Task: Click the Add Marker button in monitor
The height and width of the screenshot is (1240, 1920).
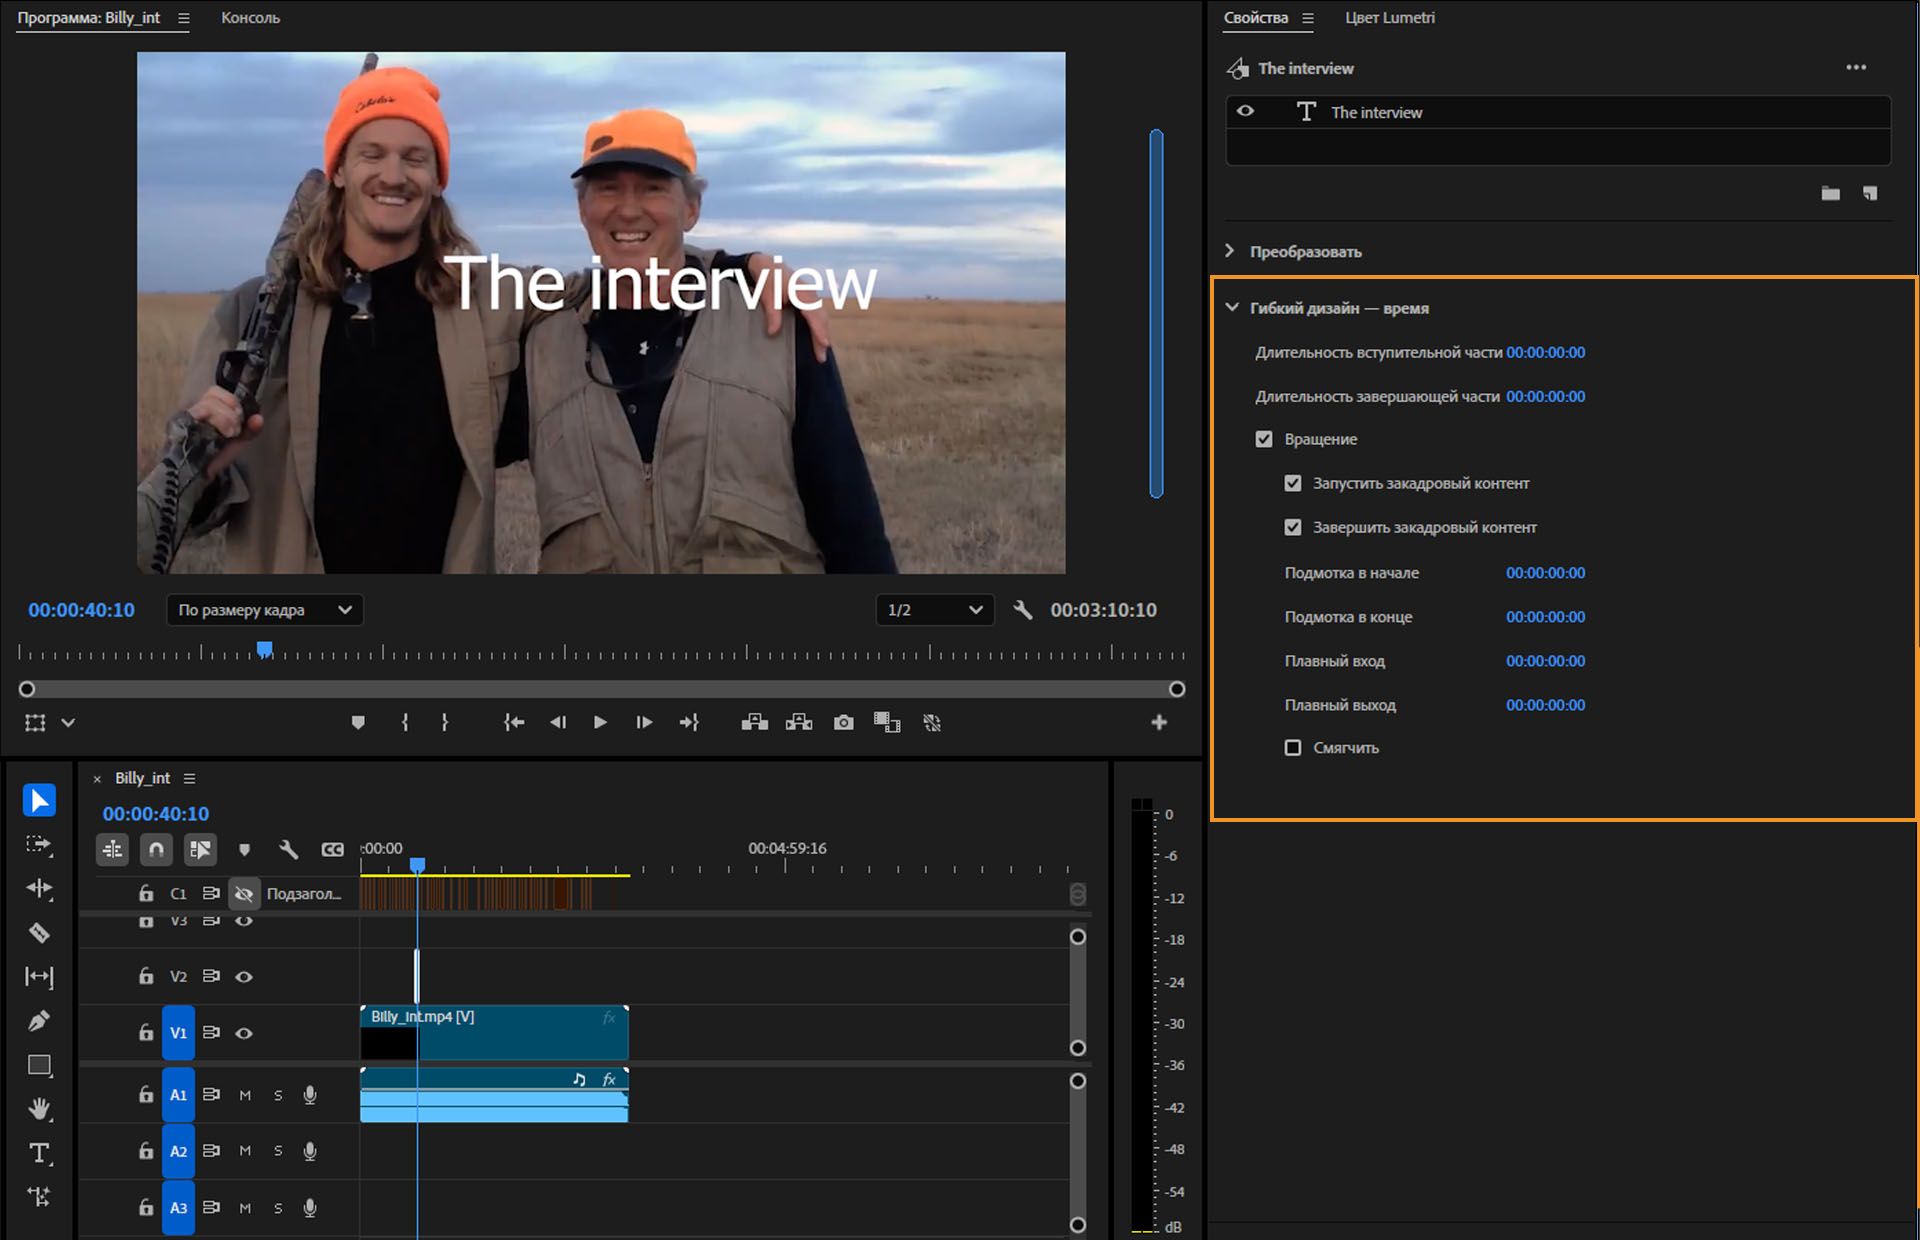Action: point(358,722)
